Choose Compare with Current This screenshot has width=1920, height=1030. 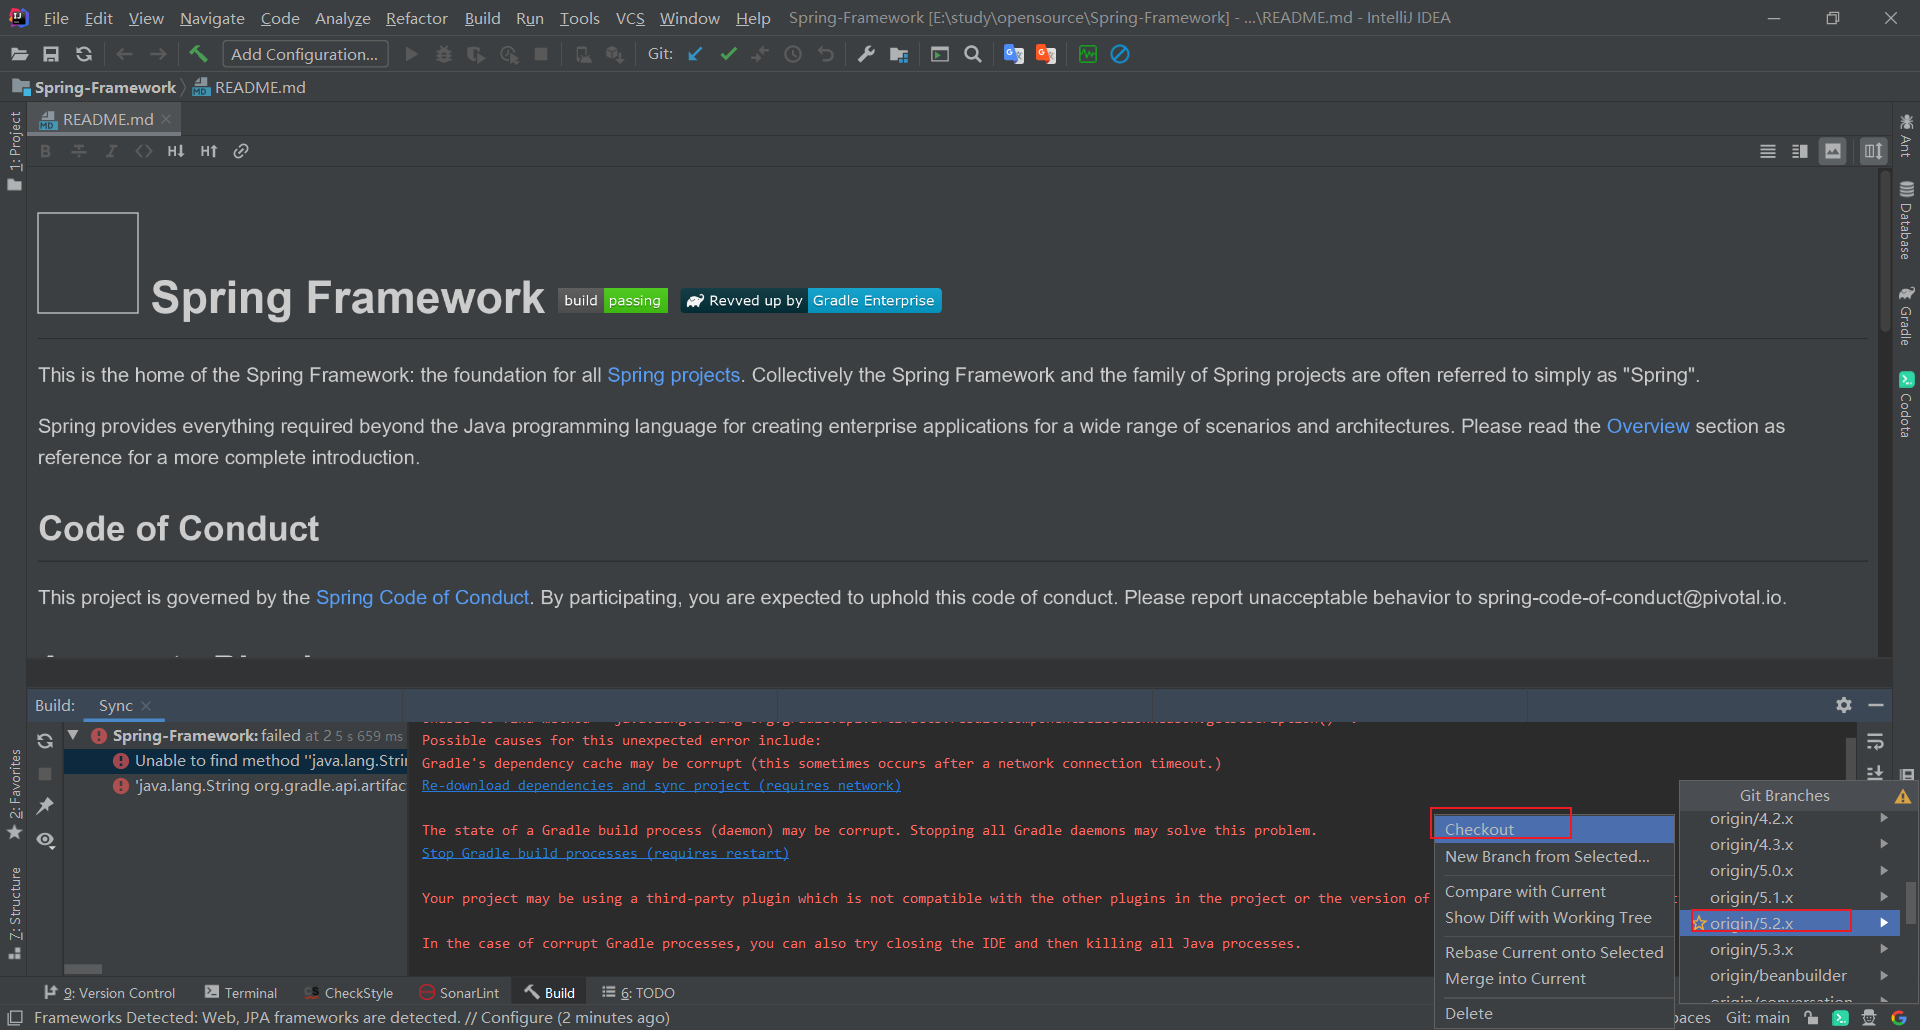tap(1554, 891)
